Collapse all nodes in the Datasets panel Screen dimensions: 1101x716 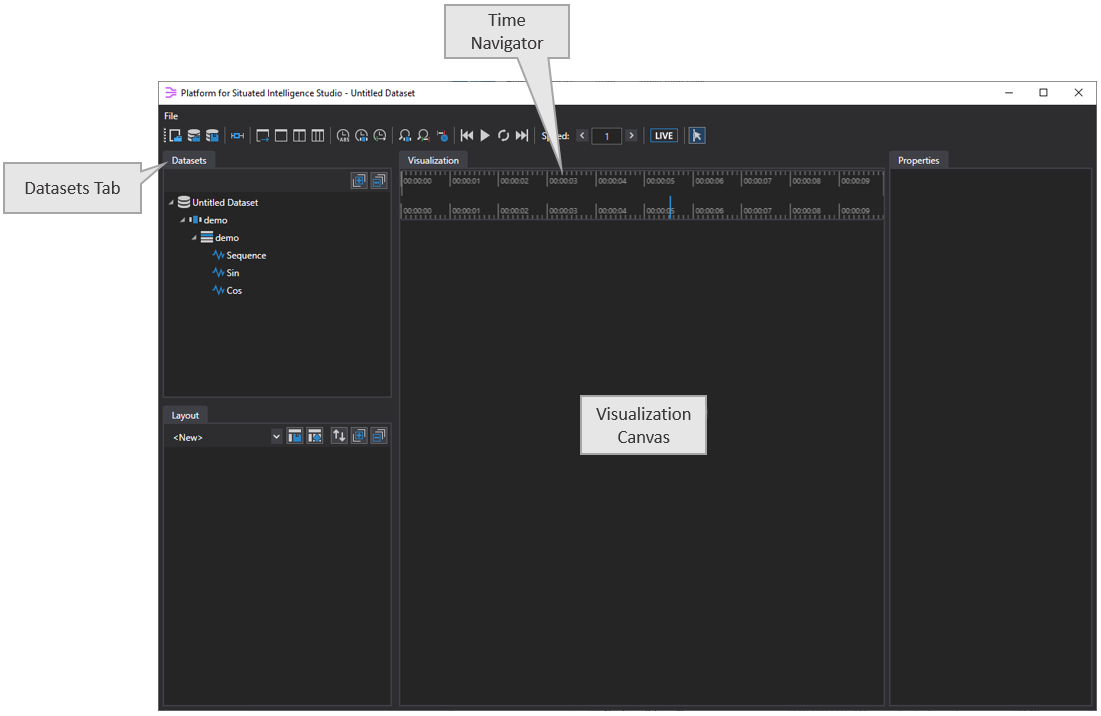tap(379, 180)
